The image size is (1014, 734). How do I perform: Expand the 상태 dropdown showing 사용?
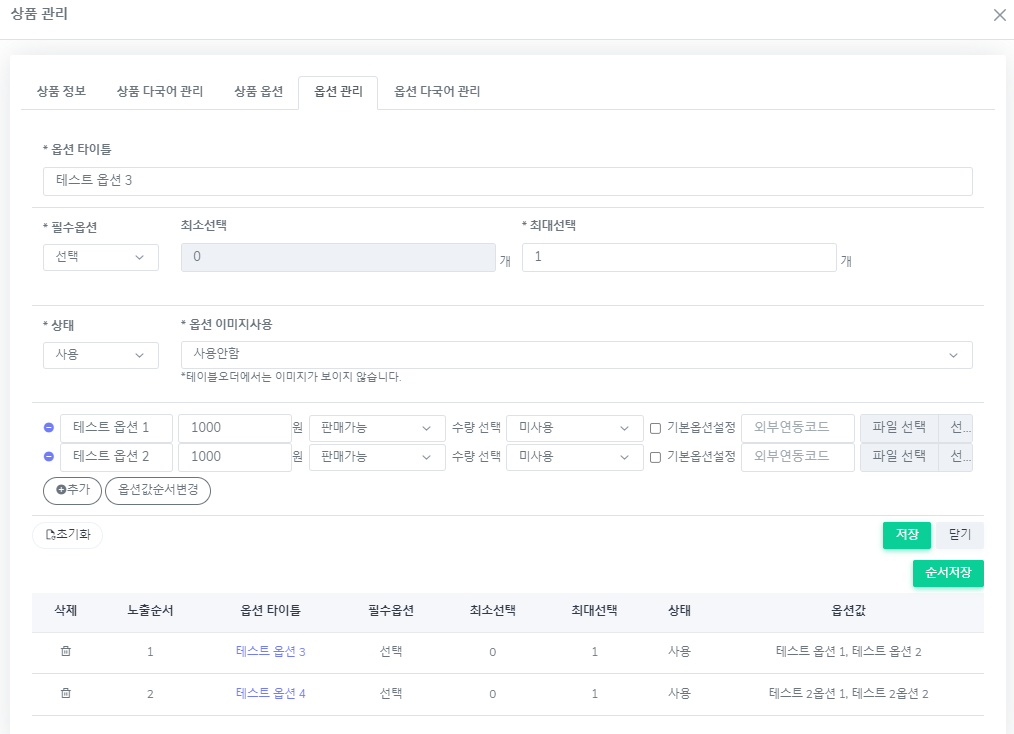click(100, 355)
